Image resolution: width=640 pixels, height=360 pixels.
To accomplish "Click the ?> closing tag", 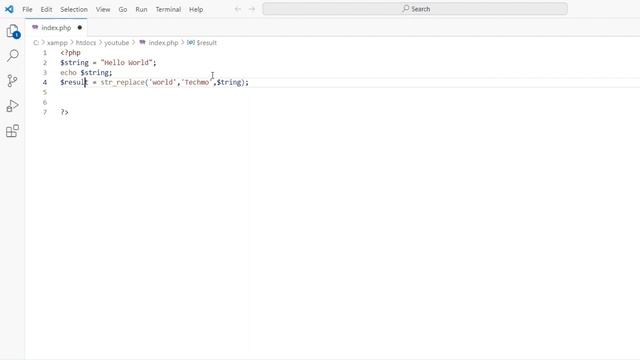I will click(x=64, y=112).
